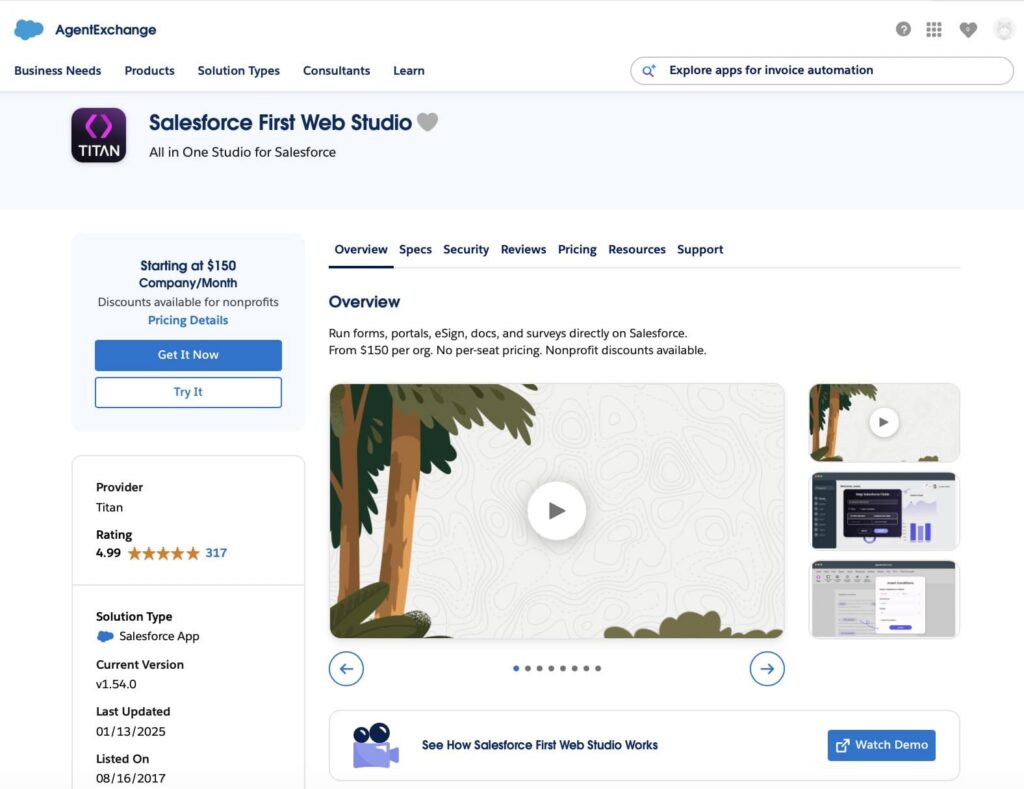Switch to the Resources tab
This screenshot has width=1024, height=789.
(637, 250)
